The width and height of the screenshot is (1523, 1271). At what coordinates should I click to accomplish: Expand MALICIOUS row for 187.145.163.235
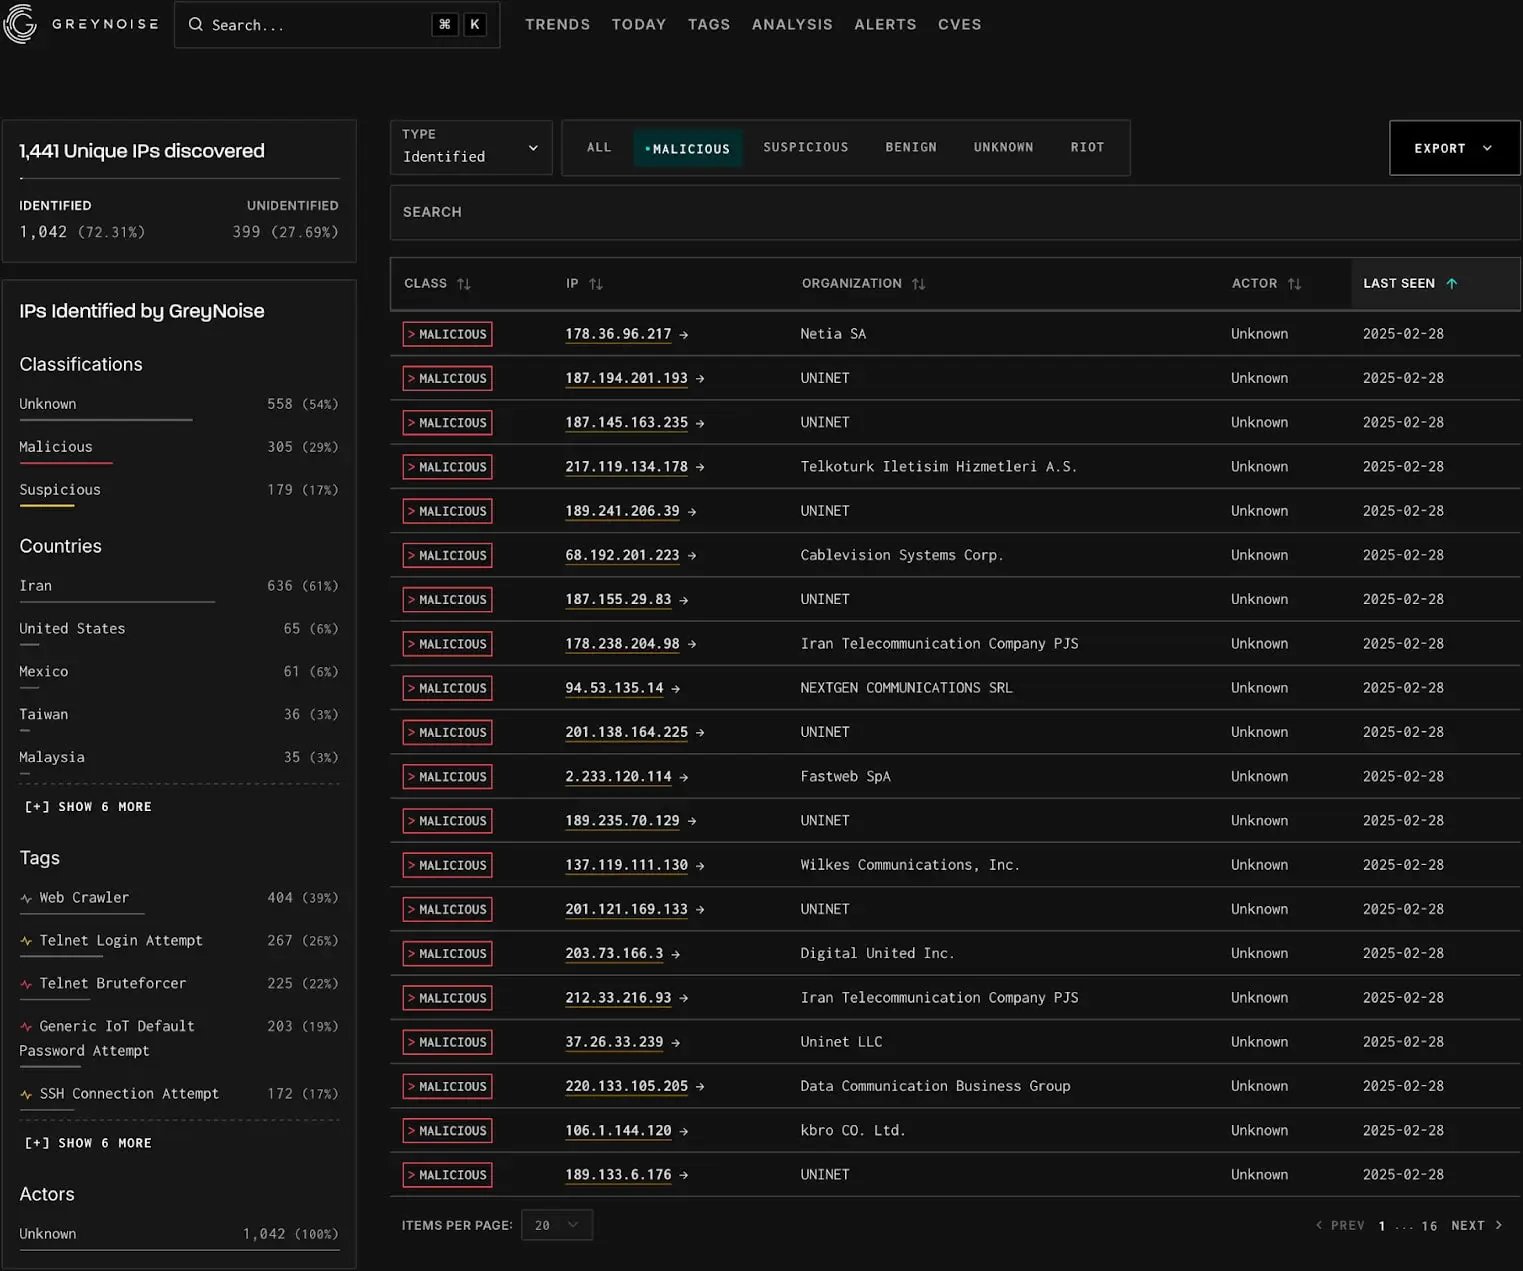[x=447, y=423]
